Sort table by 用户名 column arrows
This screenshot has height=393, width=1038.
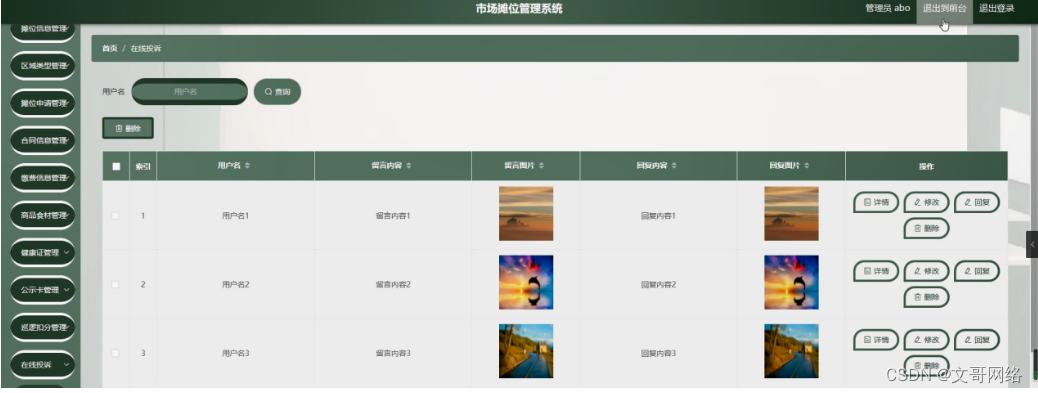248,166
